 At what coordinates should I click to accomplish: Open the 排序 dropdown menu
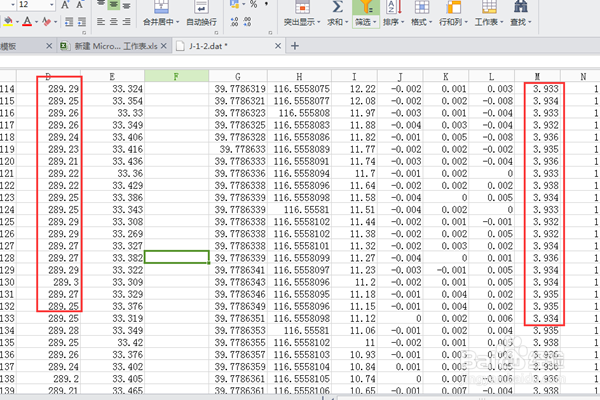click(x=394, y=22)
